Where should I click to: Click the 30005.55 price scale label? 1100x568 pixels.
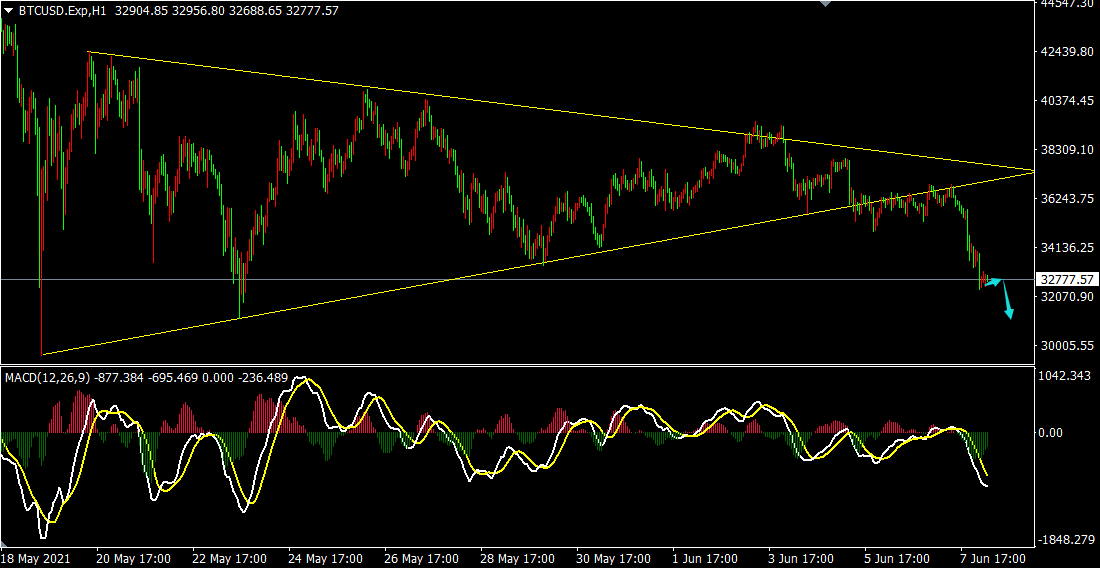tap(1066, 346)
